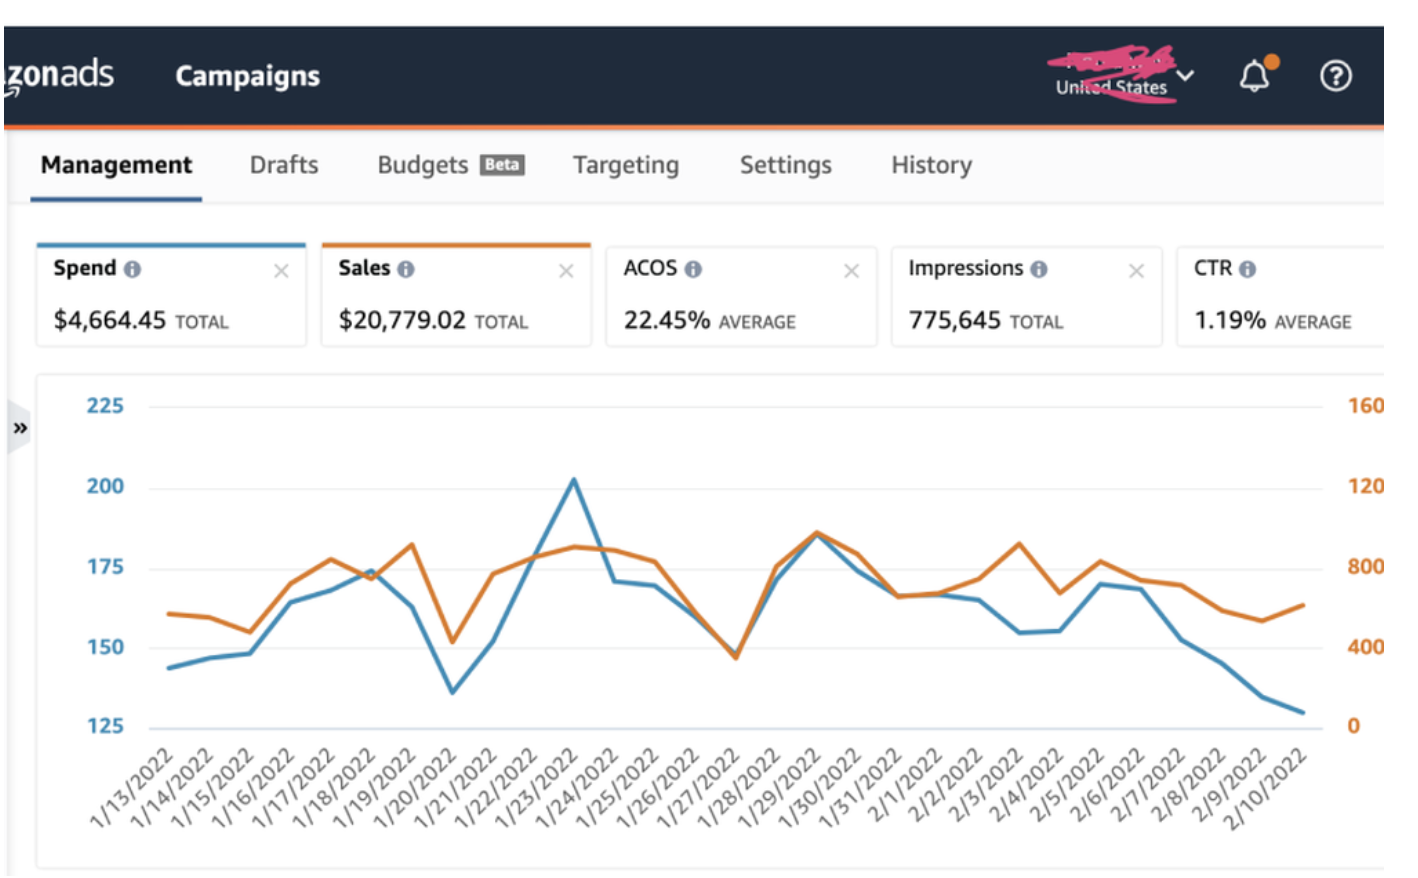Open the Budgets Beta tab

(451, 165)
